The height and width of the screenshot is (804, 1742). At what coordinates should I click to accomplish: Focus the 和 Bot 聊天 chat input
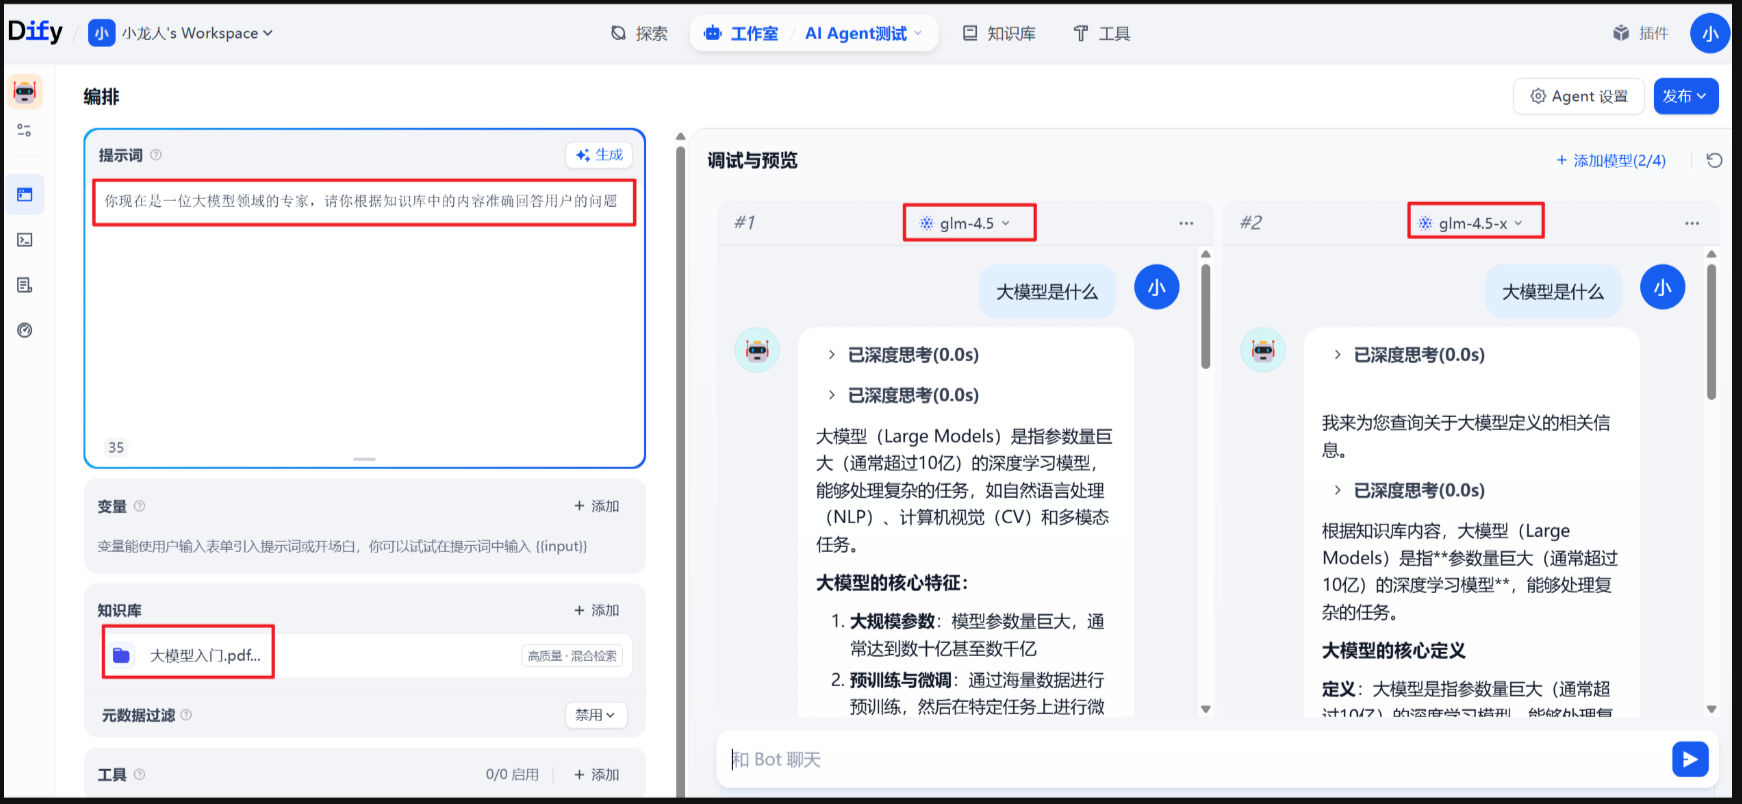tap(1195, 759)
